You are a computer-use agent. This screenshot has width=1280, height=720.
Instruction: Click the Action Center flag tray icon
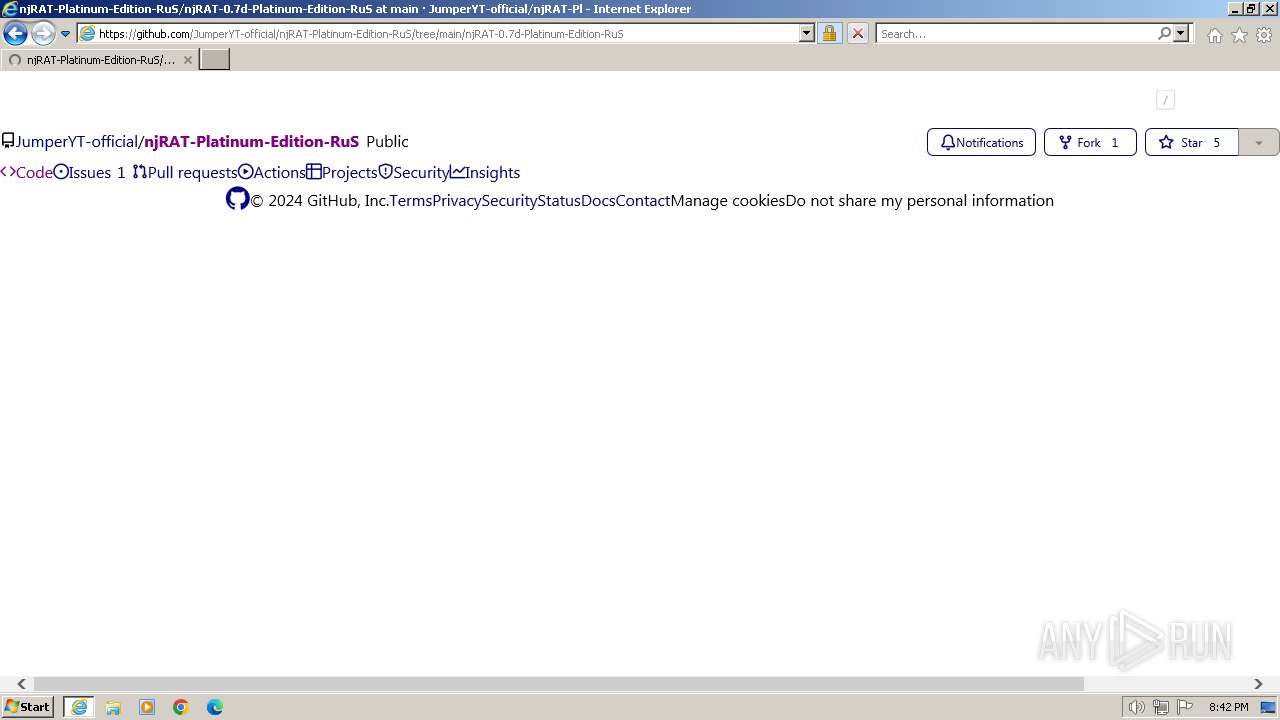[x=1185, y=707]
